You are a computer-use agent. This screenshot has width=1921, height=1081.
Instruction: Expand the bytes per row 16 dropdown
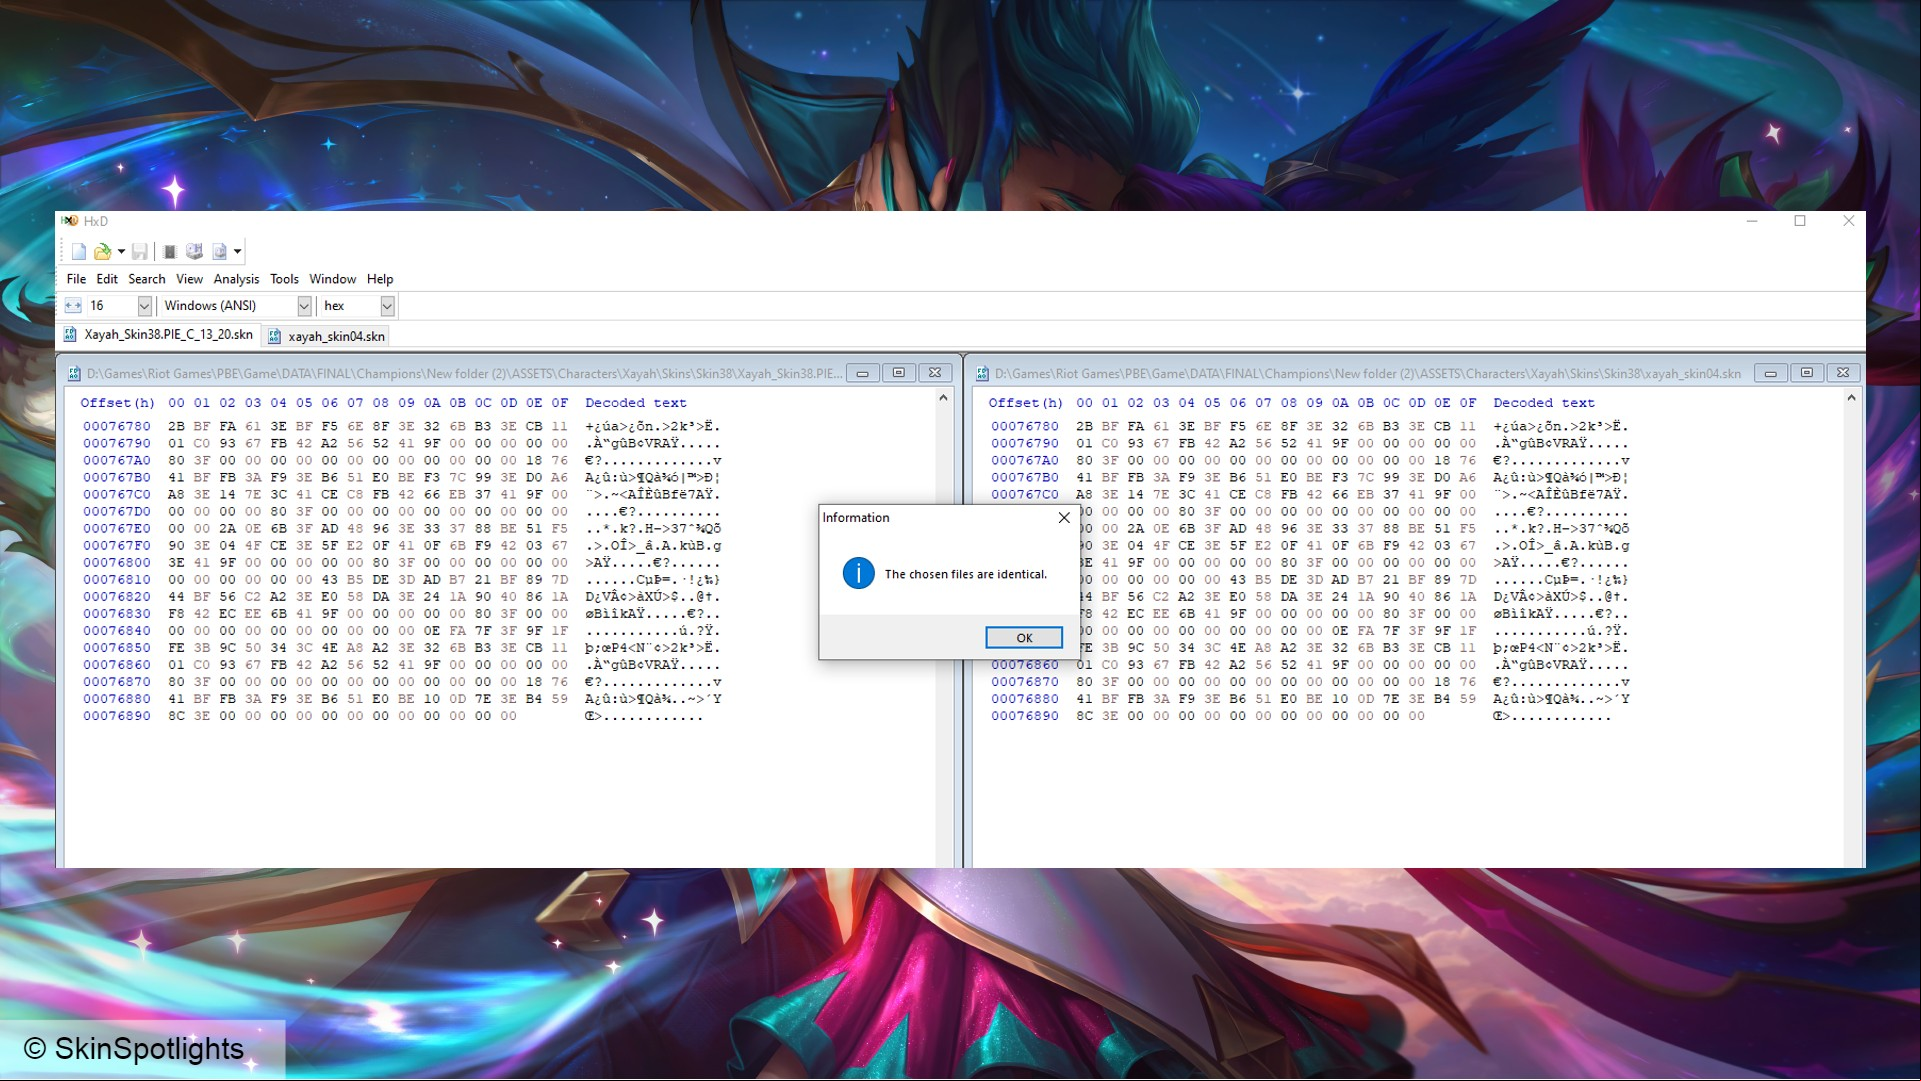pyautogui.click(x=144, y=306)
